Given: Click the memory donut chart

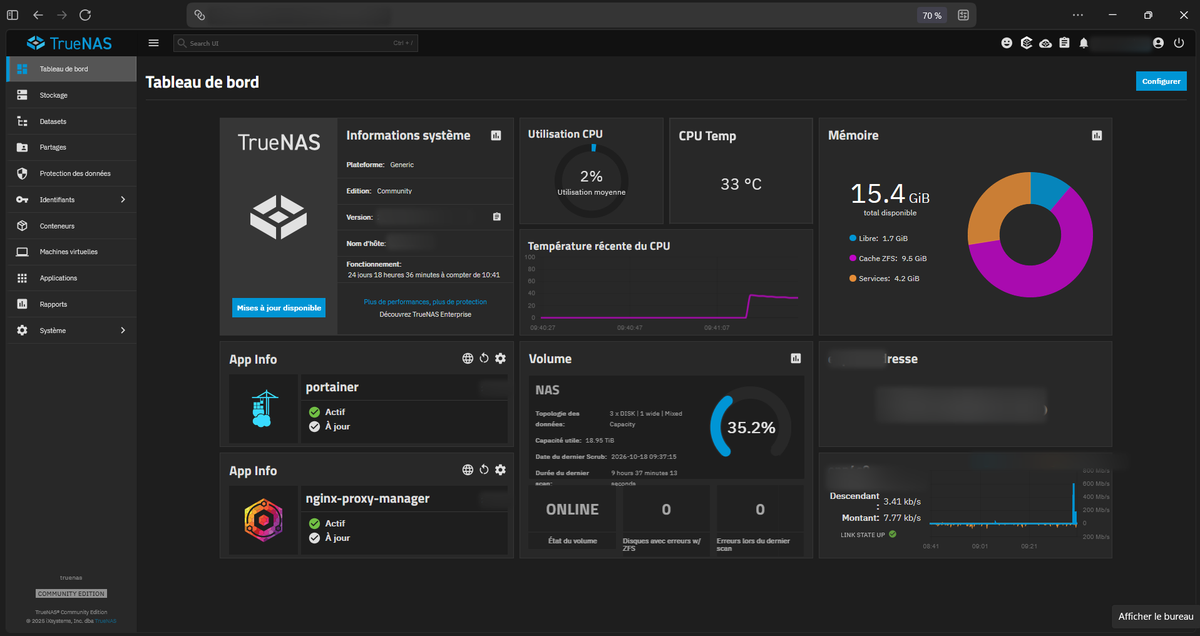Looking at the screenshot, I should pyautogui.click(x=1030, y=234).
